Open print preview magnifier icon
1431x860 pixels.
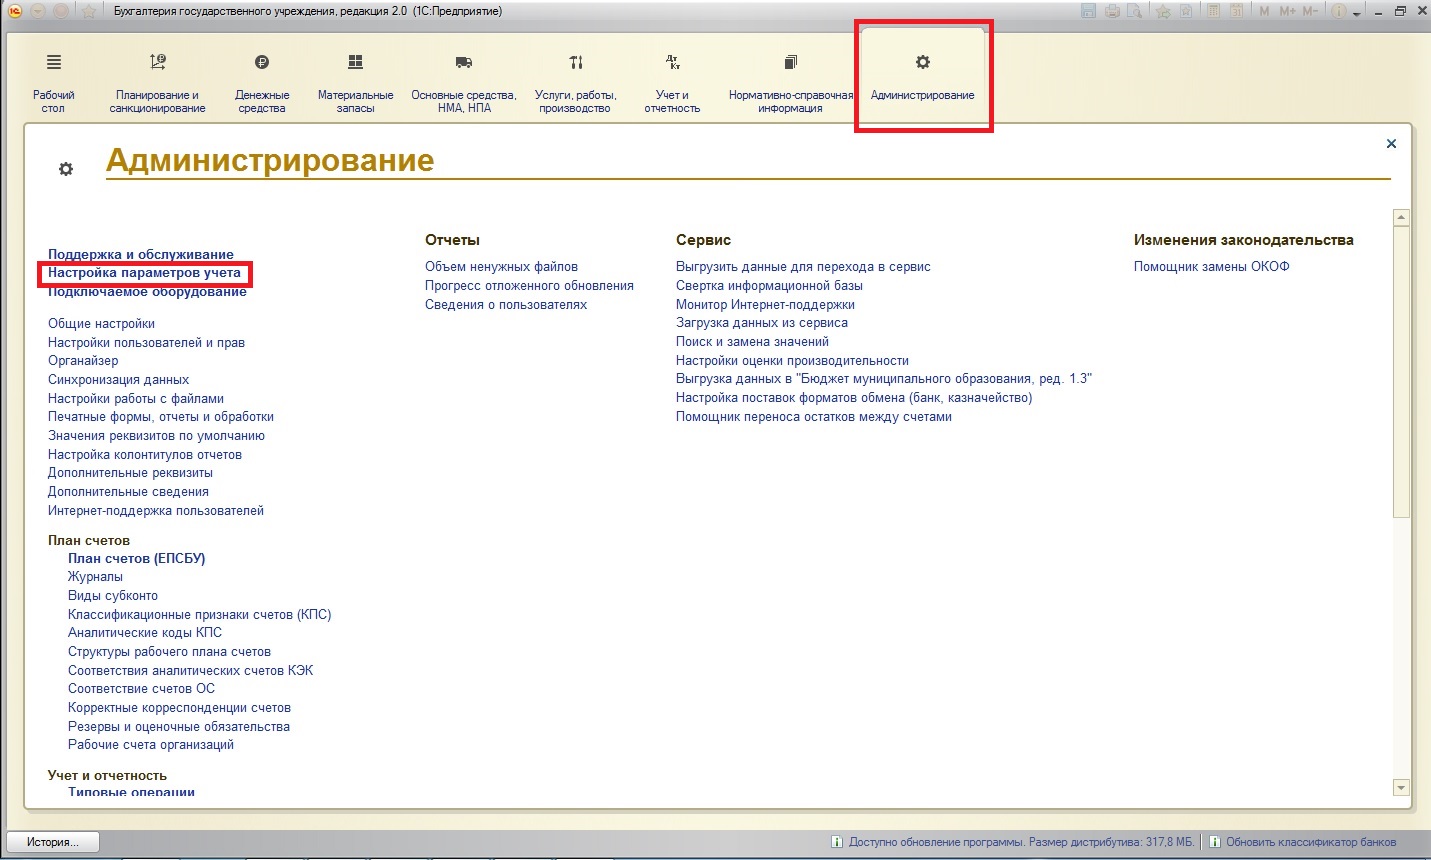[1134, 11]
